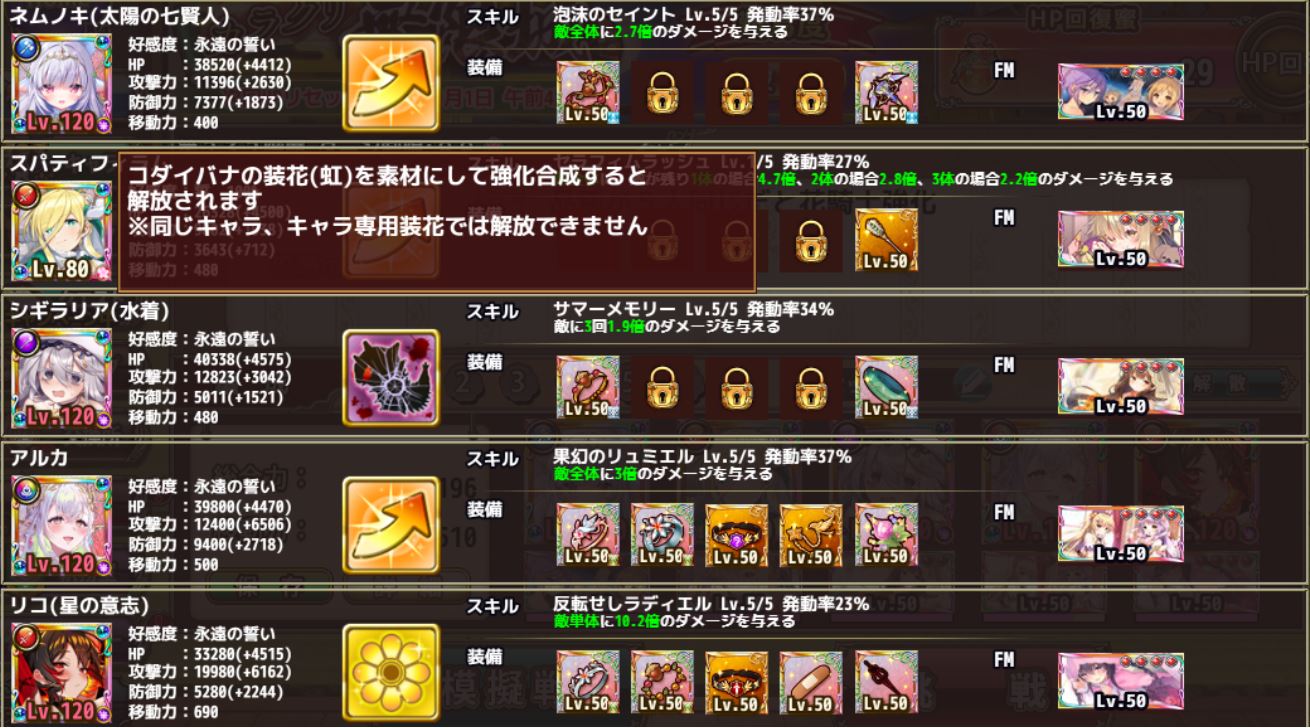The height and width of the screenshot is (728, 1310).
Task: Click ネムノキ's golden arrow ability icon
Action: point(391,83)
